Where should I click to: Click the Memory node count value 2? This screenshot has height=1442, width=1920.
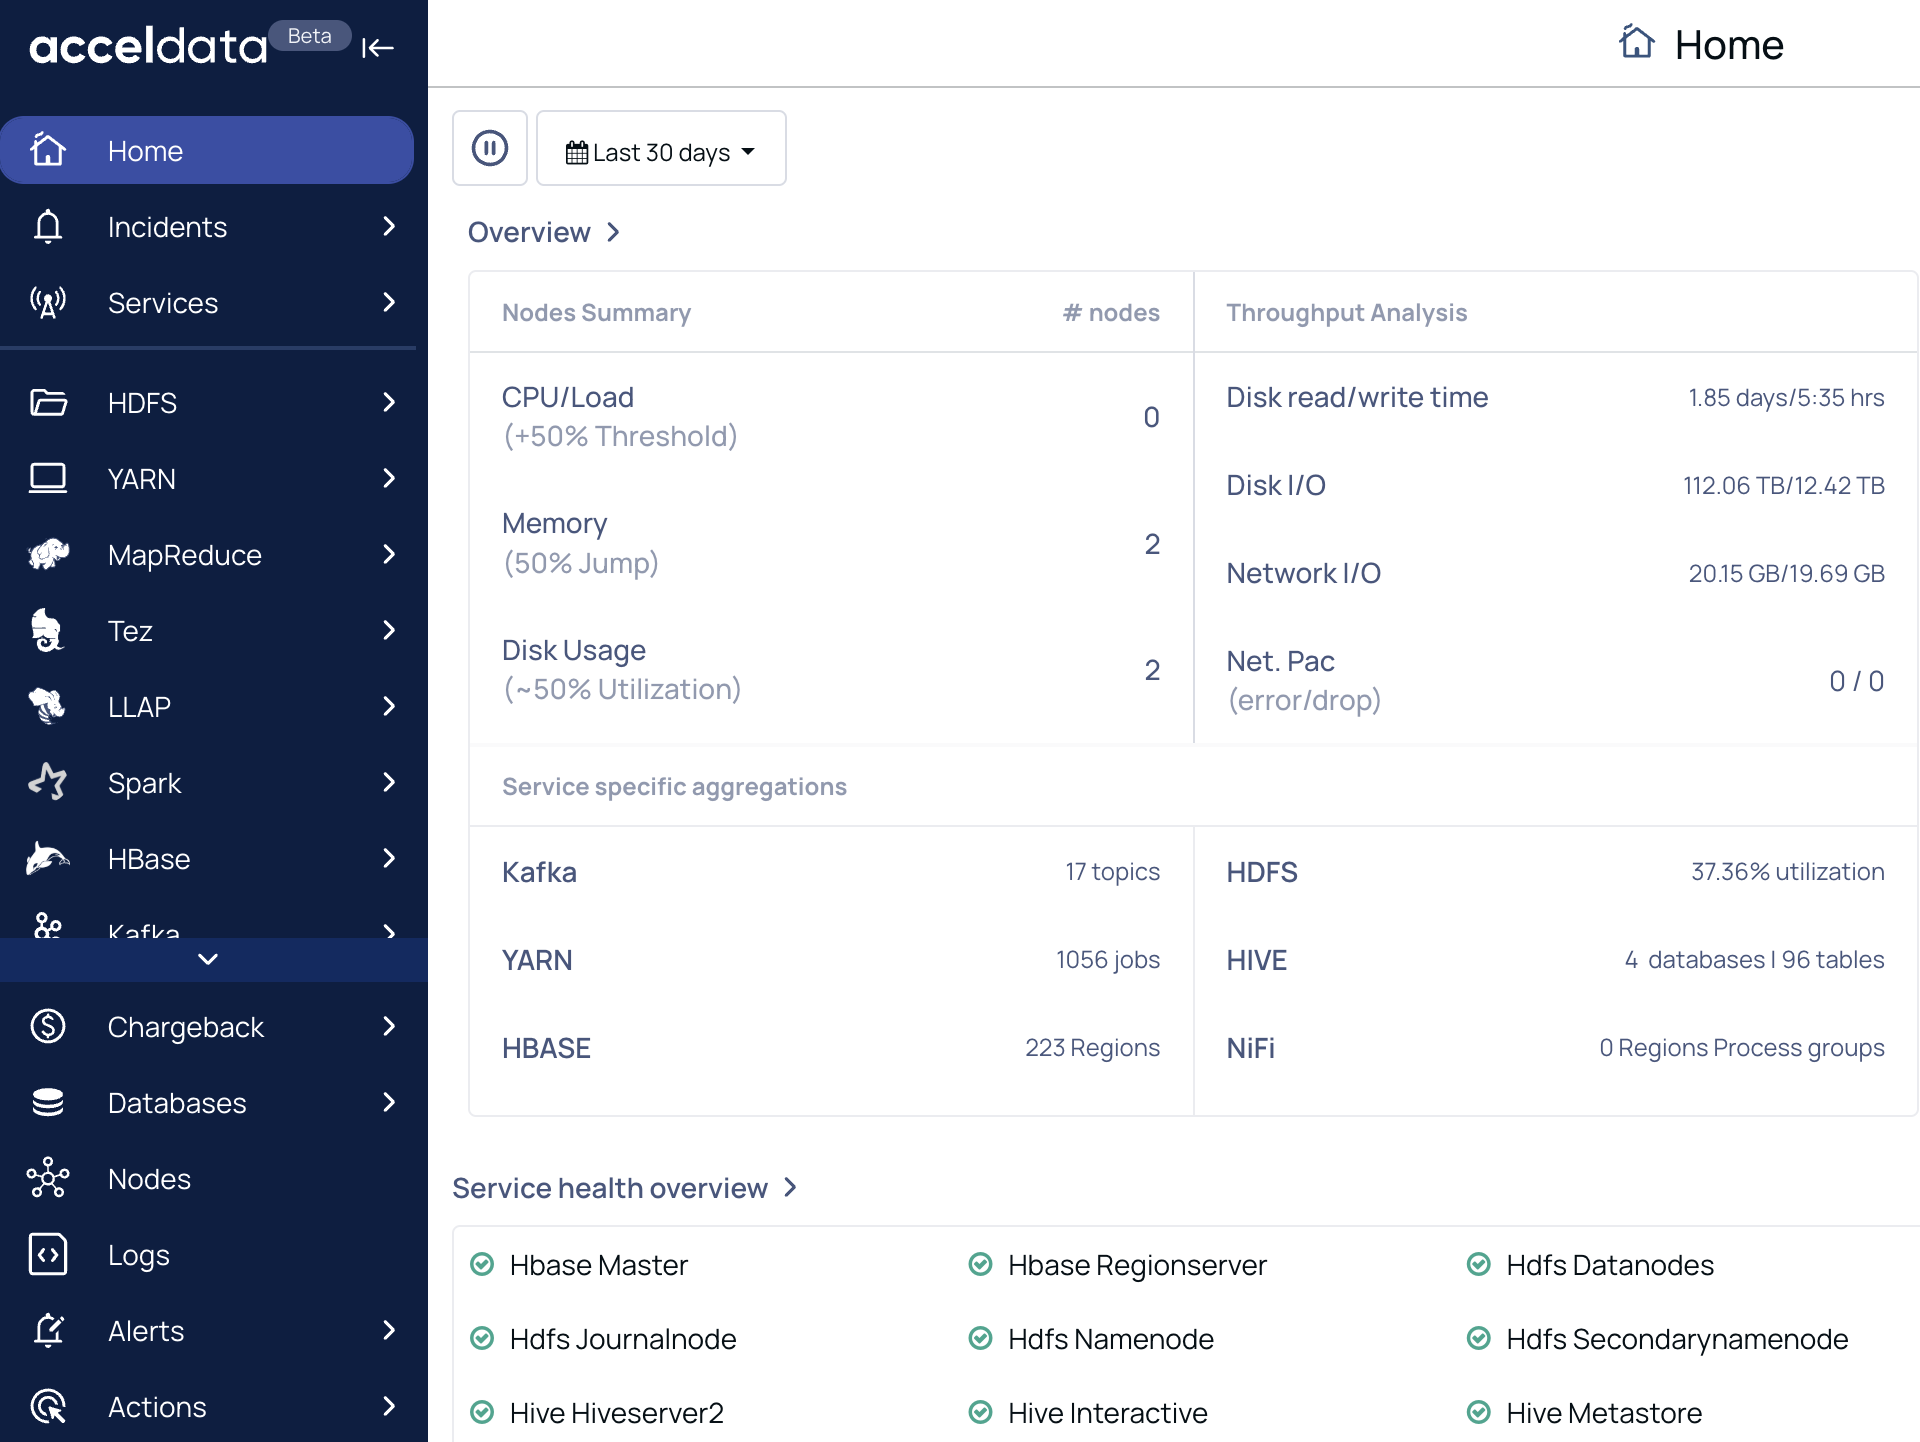click(1152, 544)
